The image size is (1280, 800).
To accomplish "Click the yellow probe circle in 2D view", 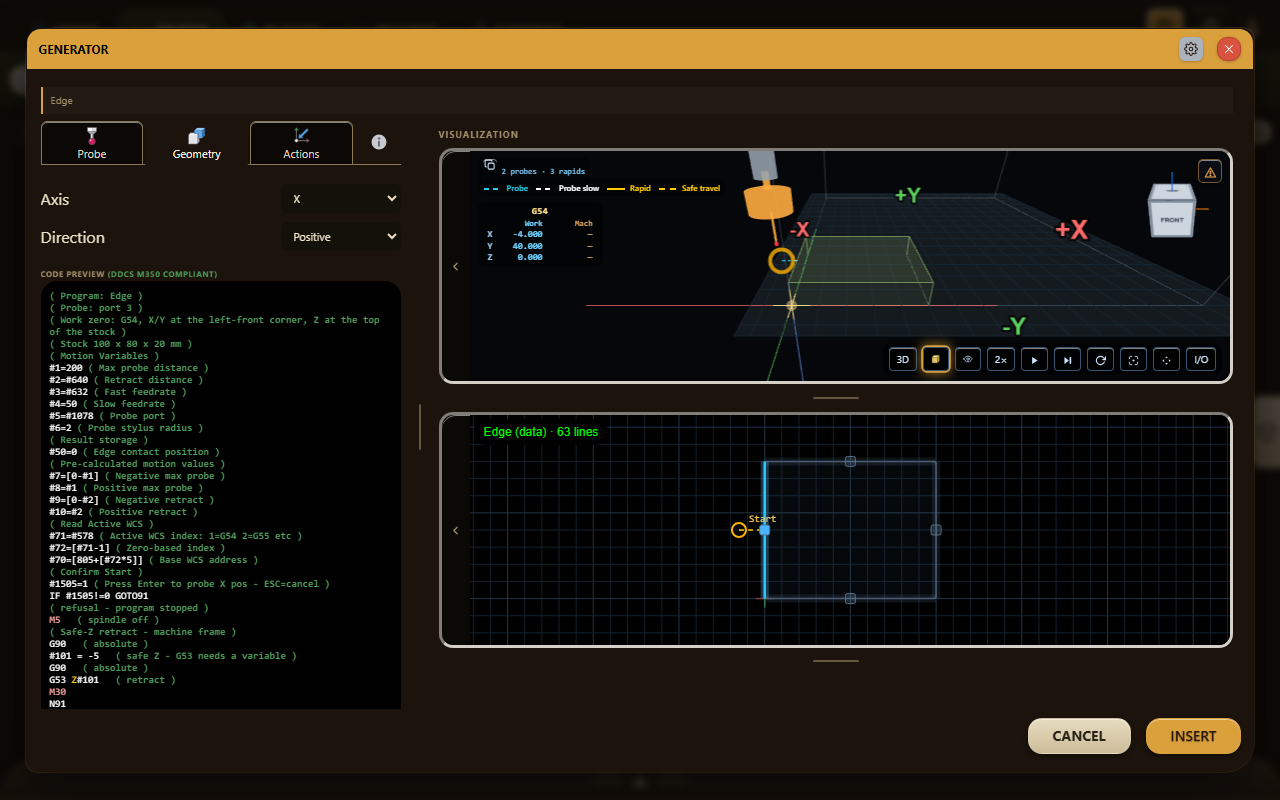I will point(739,530).
